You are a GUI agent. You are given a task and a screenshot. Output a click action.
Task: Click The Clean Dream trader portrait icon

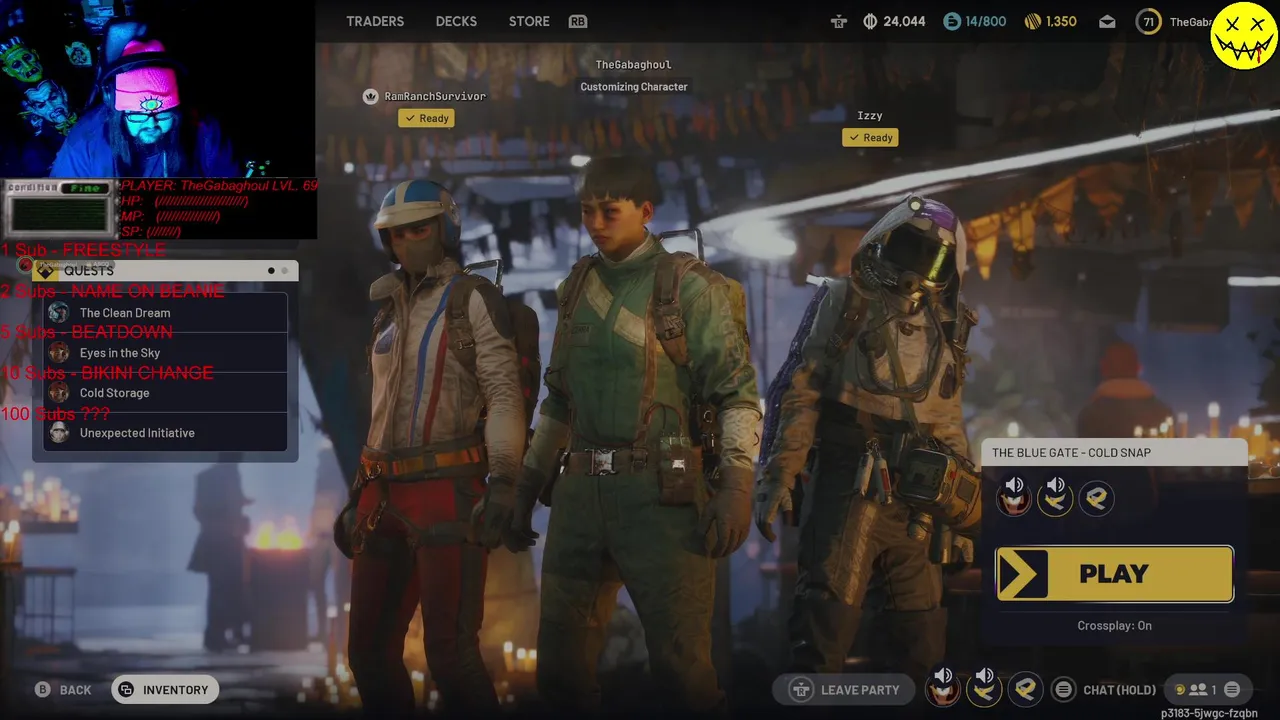coord(59,313)
